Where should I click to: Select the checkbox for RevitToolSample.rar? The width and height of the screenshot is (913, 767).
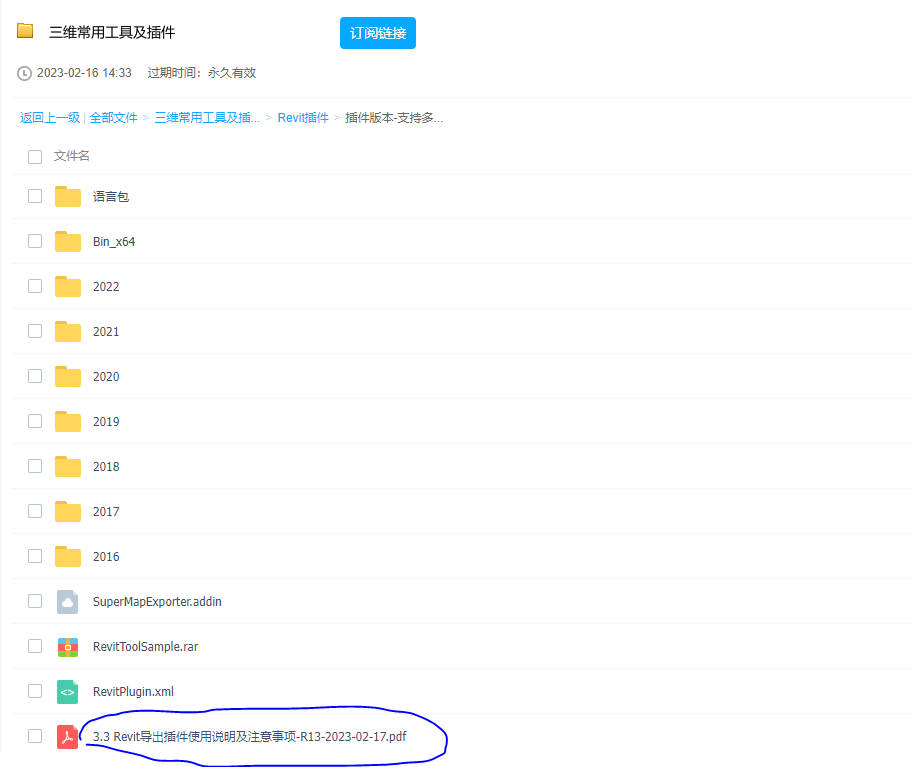(35, 646)
